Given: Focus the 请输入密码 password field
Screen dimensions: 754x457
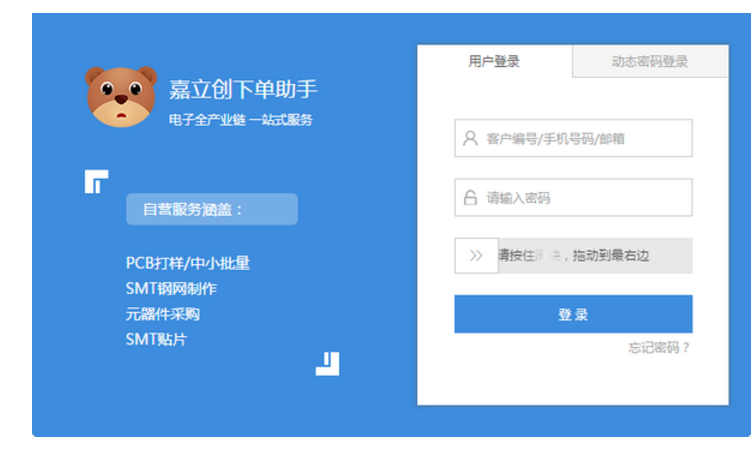Looking at the screenshot, I should pyautogui.click(x=585, y=198).
